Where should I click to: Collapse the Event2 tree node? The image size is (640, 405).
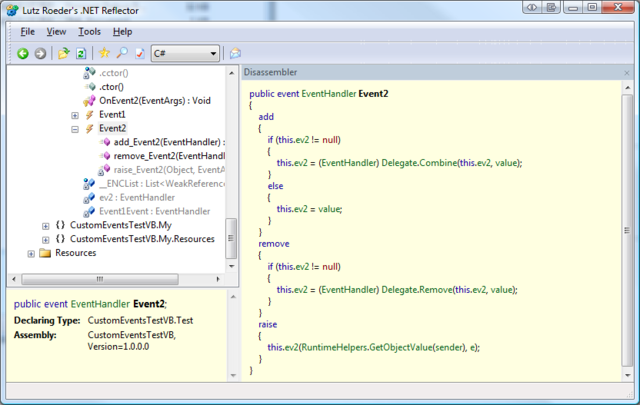pyautogui.click(x=75, y=129)
